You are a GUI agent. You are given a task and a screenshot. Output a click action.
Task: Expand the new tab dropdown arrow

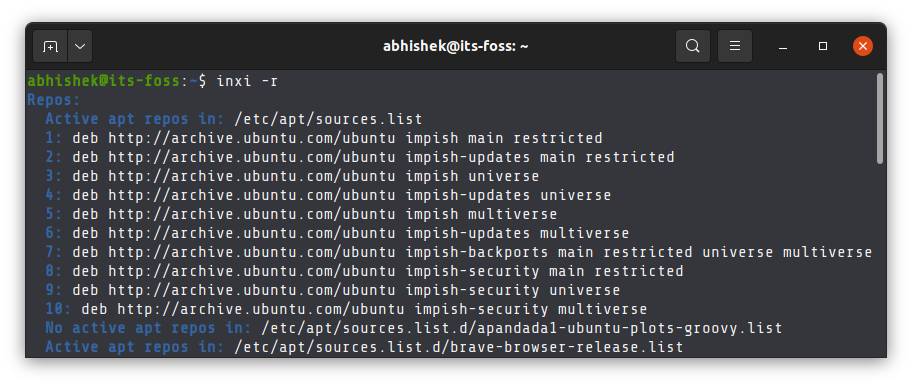[80, 47]
